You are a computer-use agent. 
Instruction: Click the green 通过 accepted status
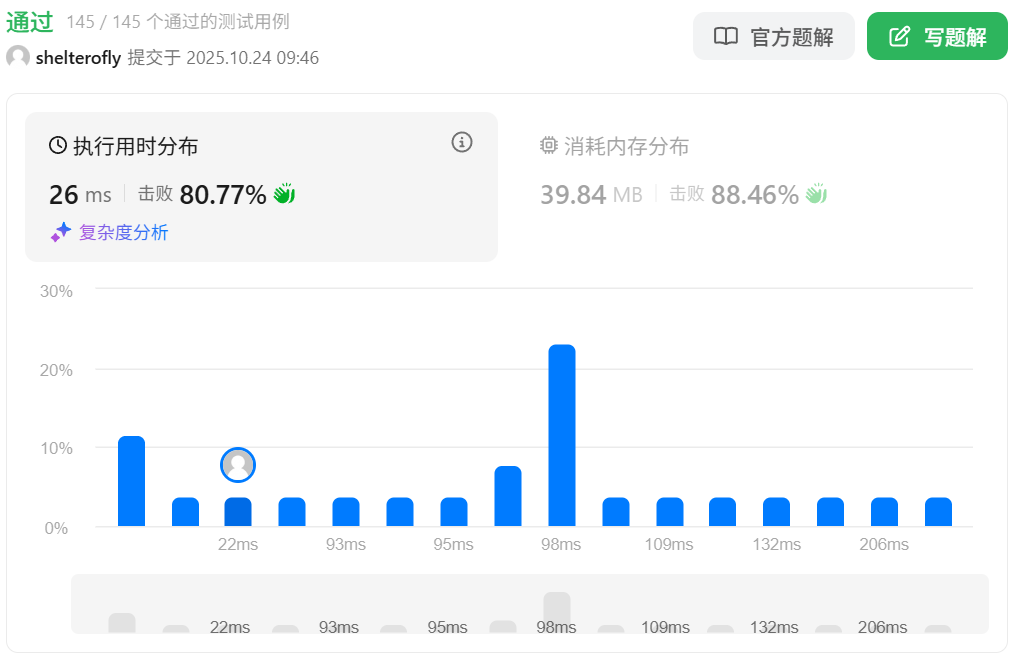[30, 22]
